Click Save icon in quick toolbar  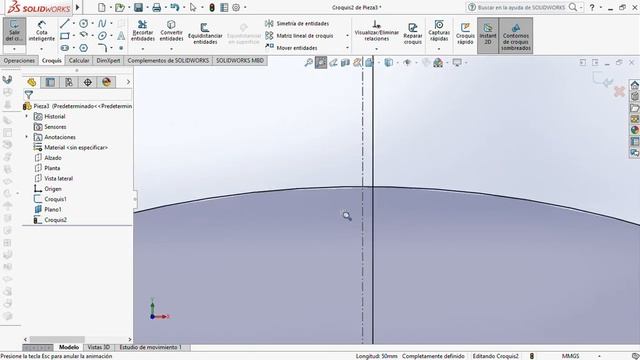138,7
